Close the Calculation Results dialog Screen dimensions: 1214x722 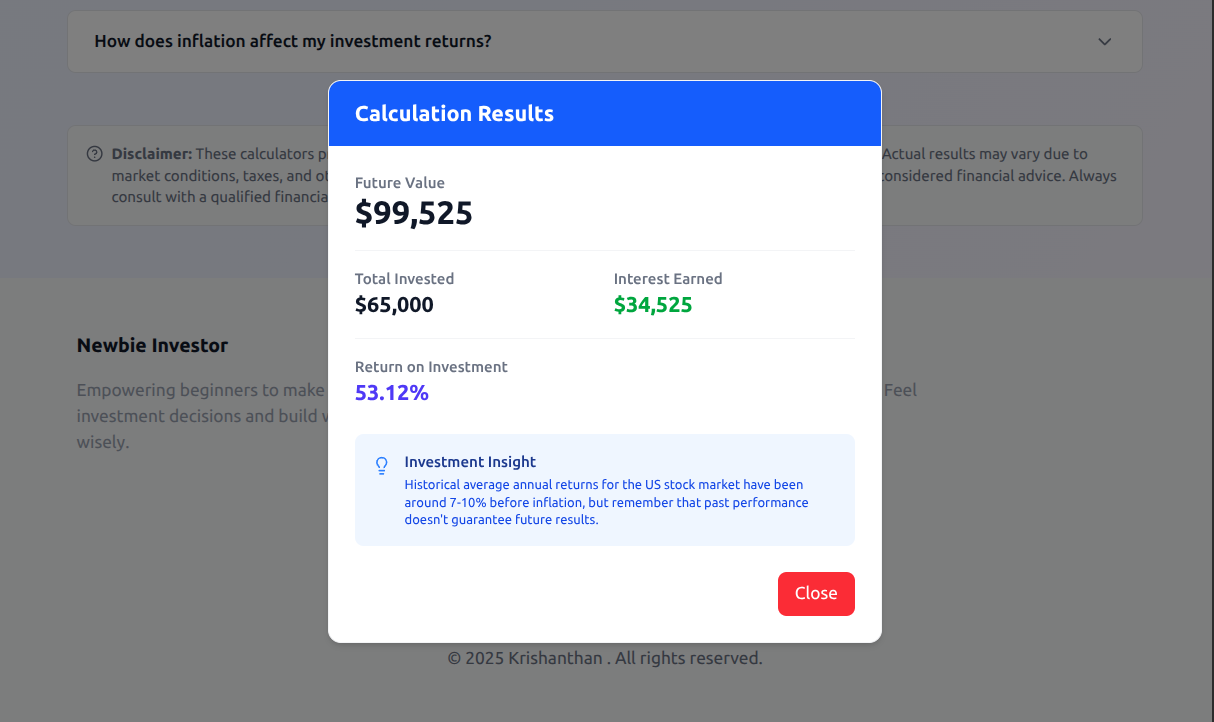pyautogui.click(x=815, y=593)
